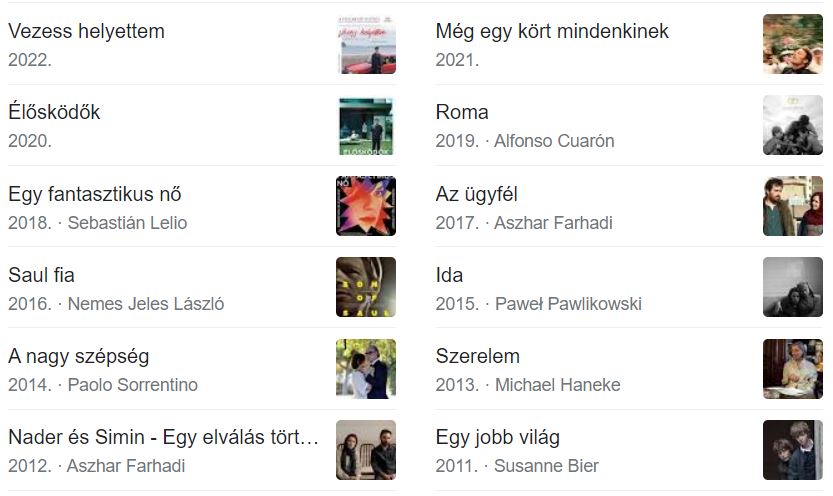Open the Még egy kört mindenkinek title
Screen dimensions: 833x496
click(552, 31)
